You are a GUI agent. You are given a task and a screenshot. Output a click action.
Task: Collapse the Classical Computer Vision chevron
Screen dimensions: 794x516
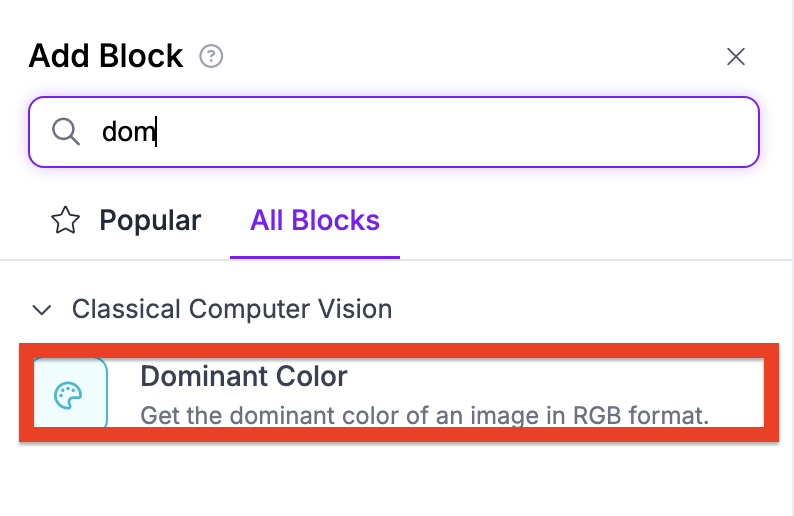pyautogui.click(x=42, y=309)
